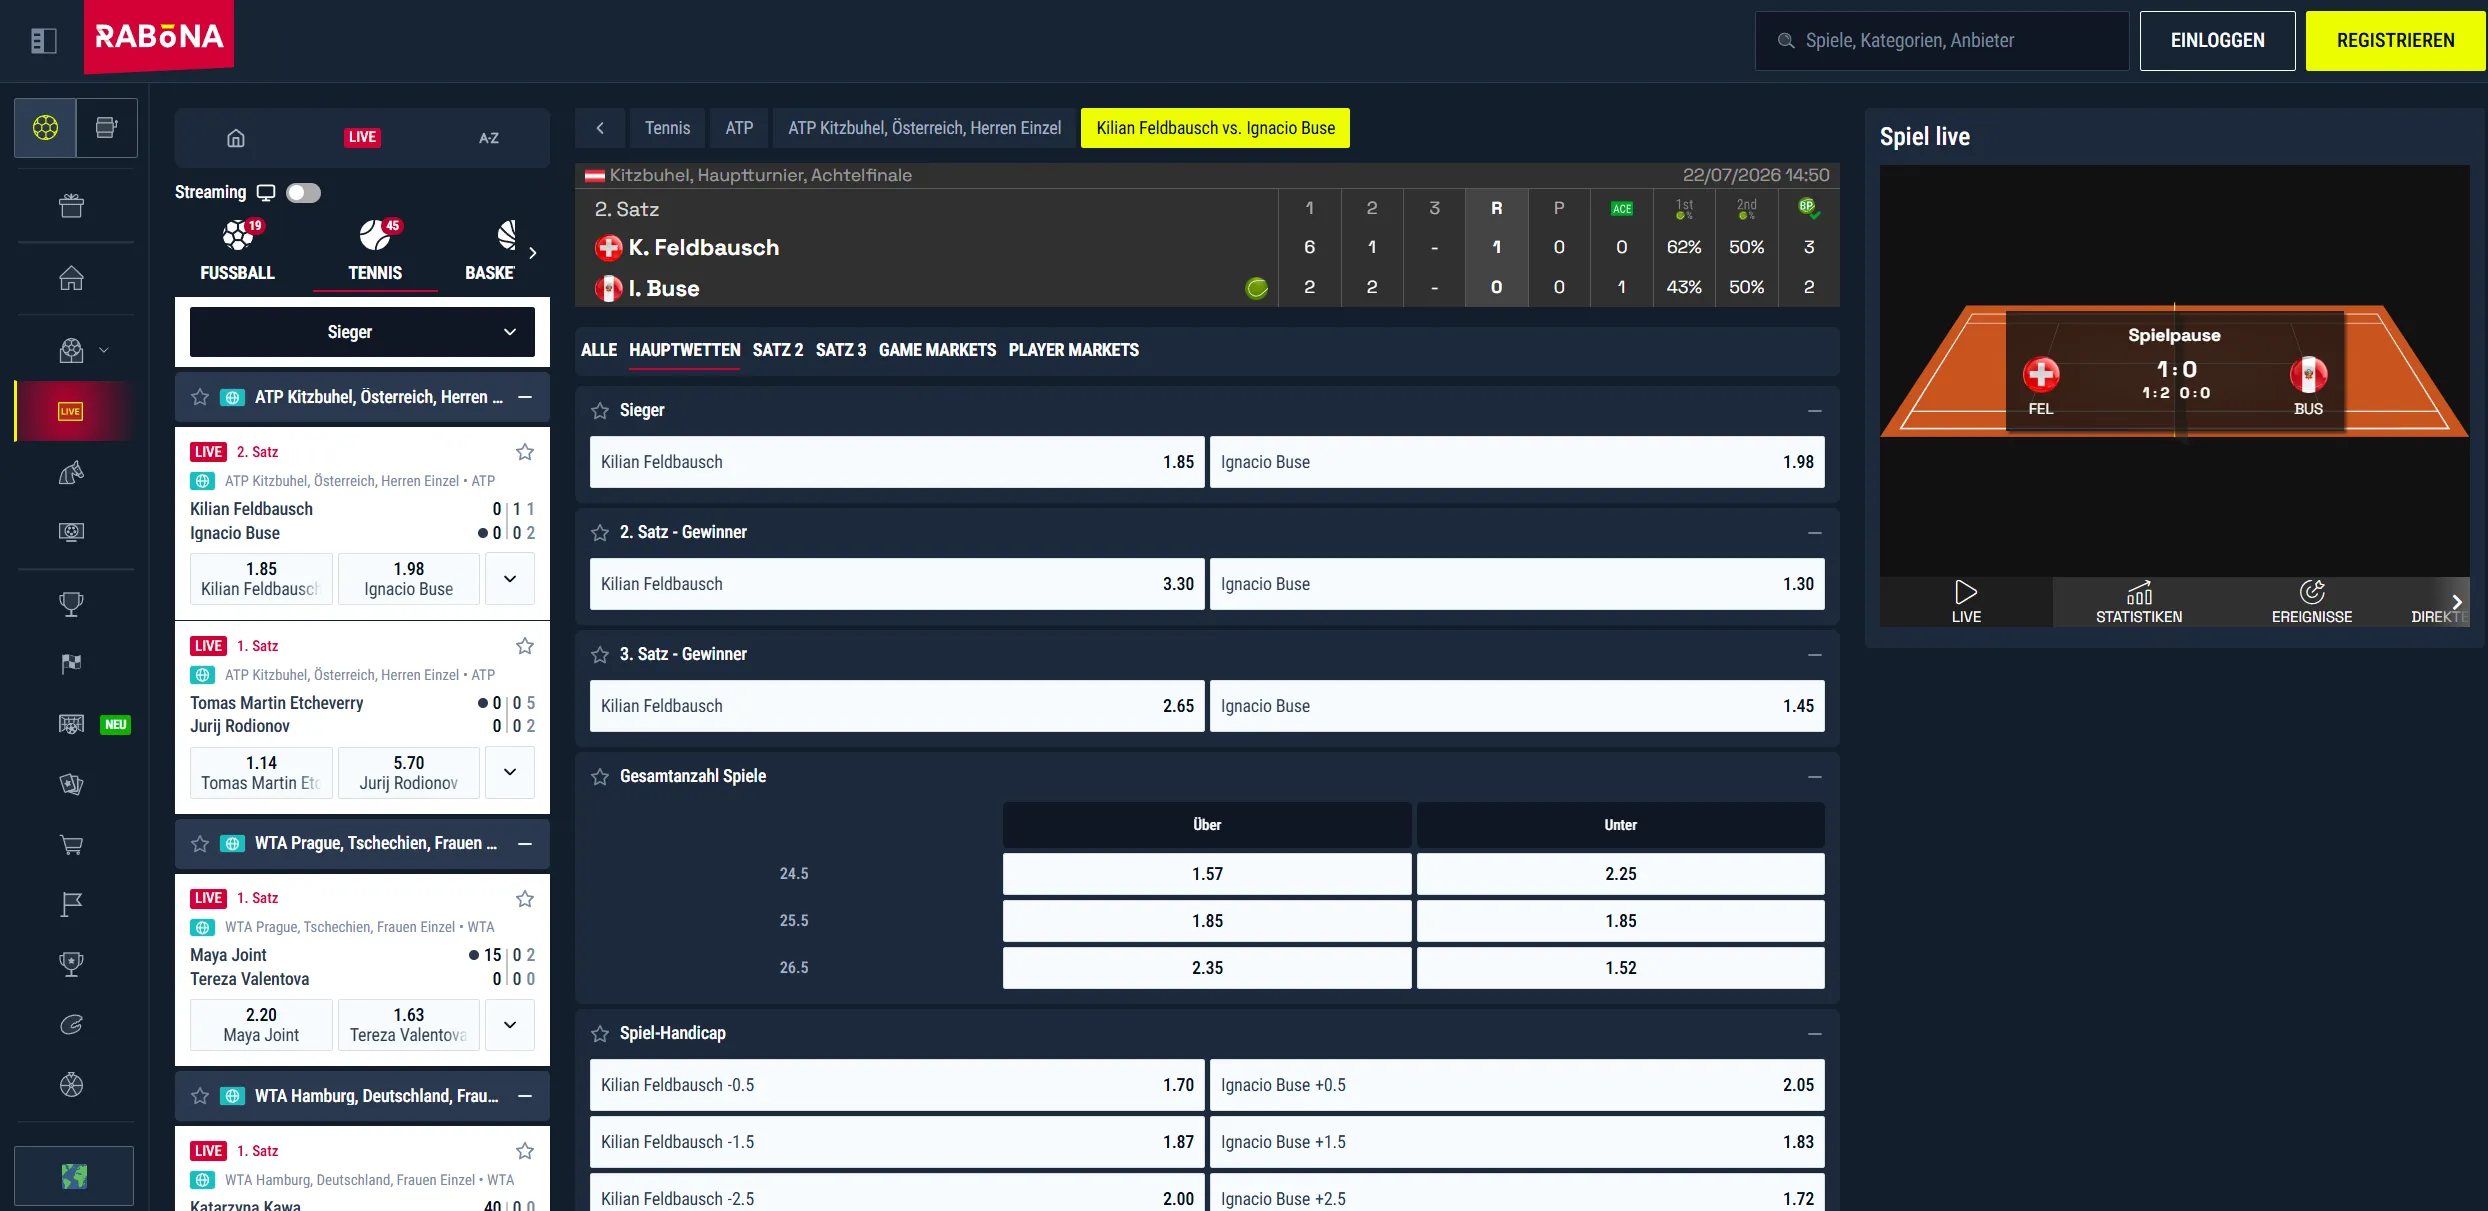Favorite the Gesamtanzahl Spiele market
Screen dimensions: 2488x1211
pos(600,777)
